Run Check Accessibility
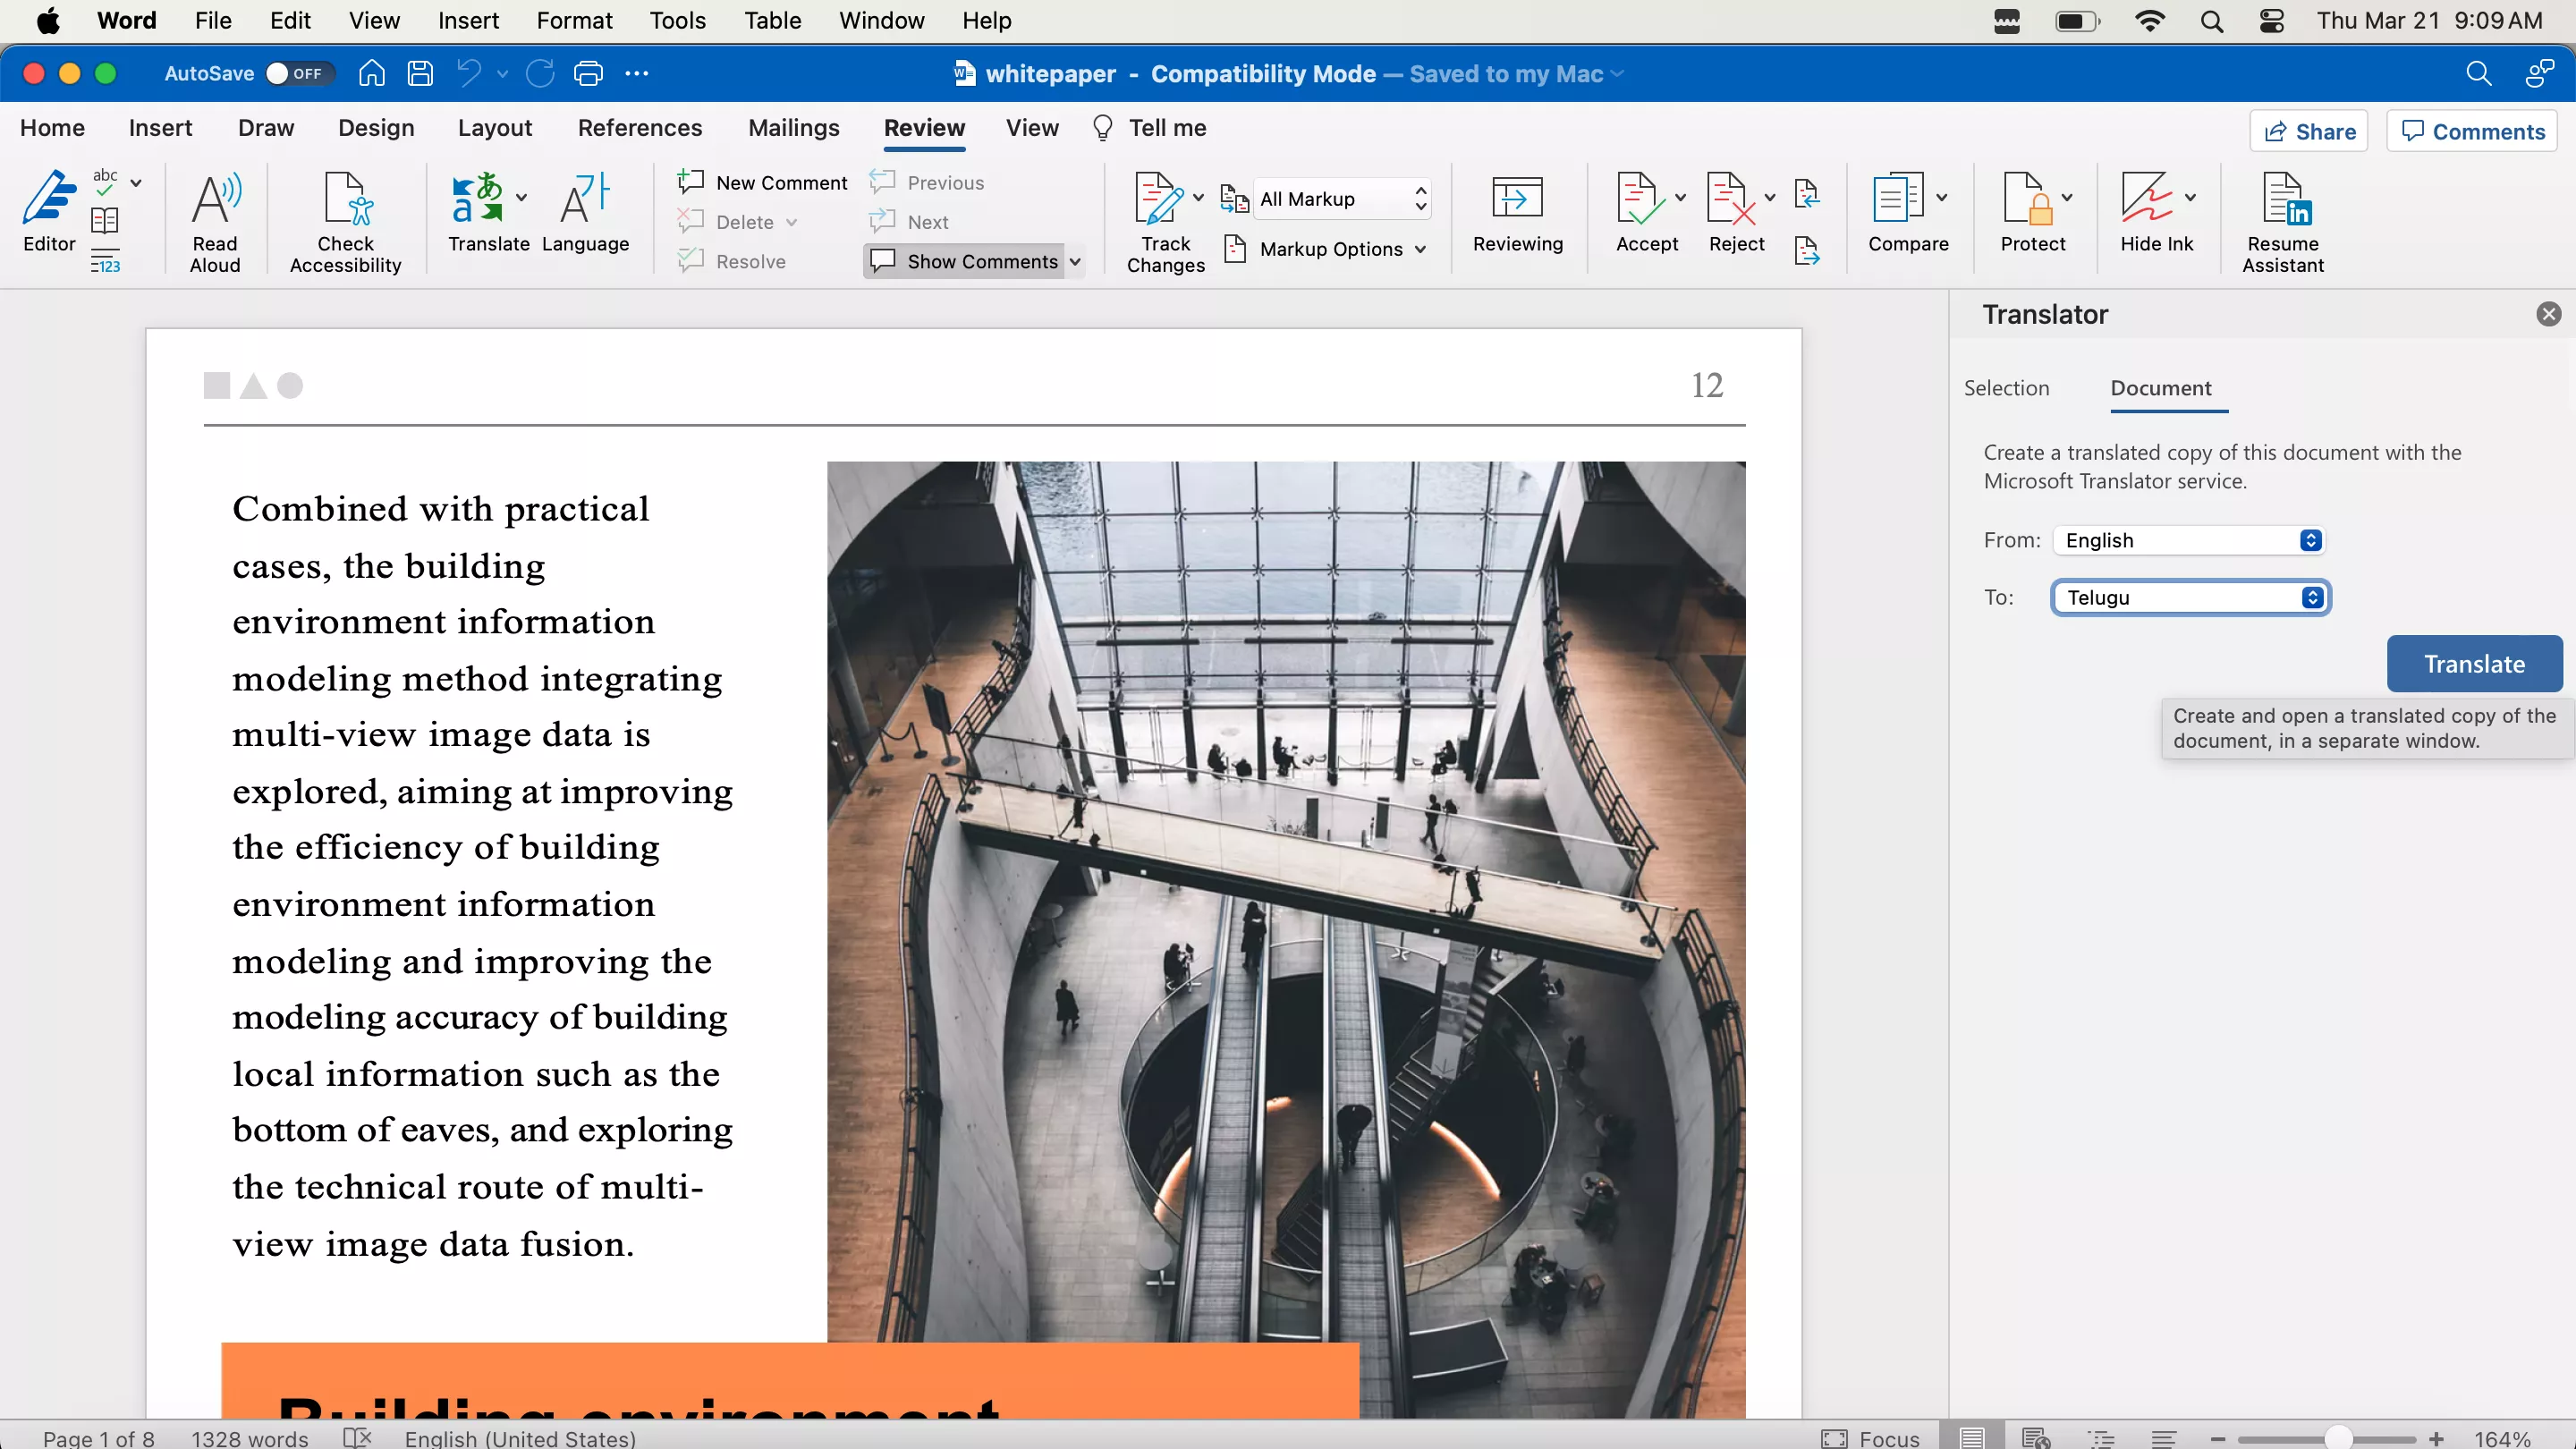Screen dimensions: 2576x1449 344,220
